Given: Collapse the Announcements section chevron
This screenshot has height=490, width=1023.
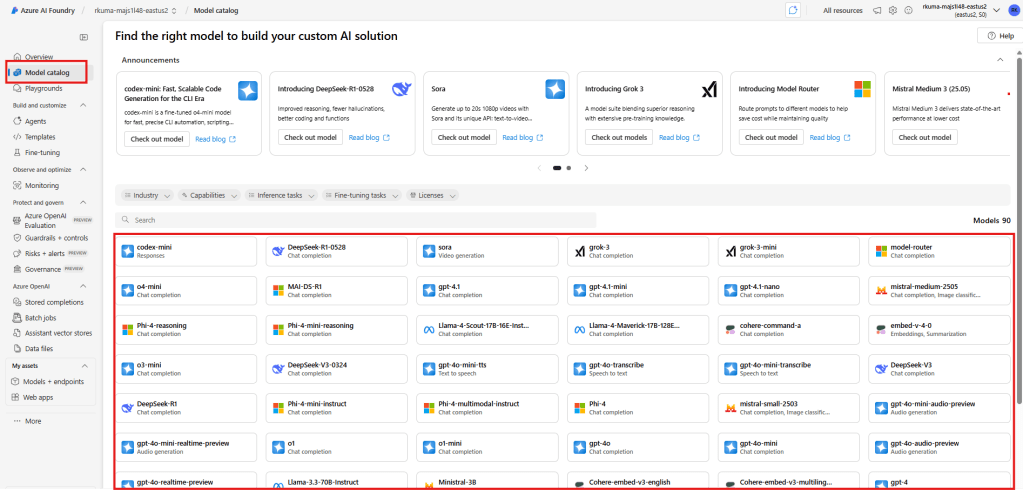Looking at the screenshot, I should (1001, 60).
